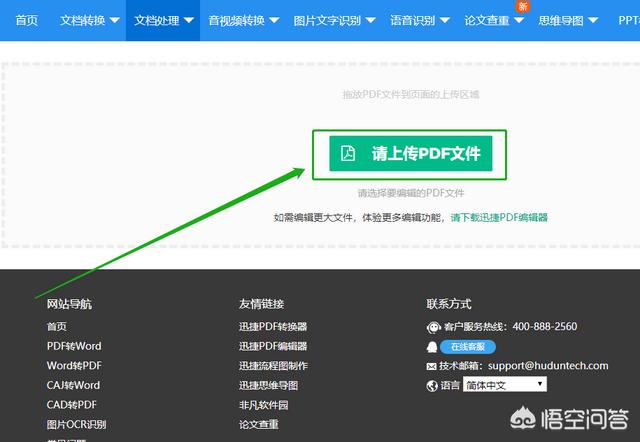Open the 音视频转换 menu

coord(237,20)
